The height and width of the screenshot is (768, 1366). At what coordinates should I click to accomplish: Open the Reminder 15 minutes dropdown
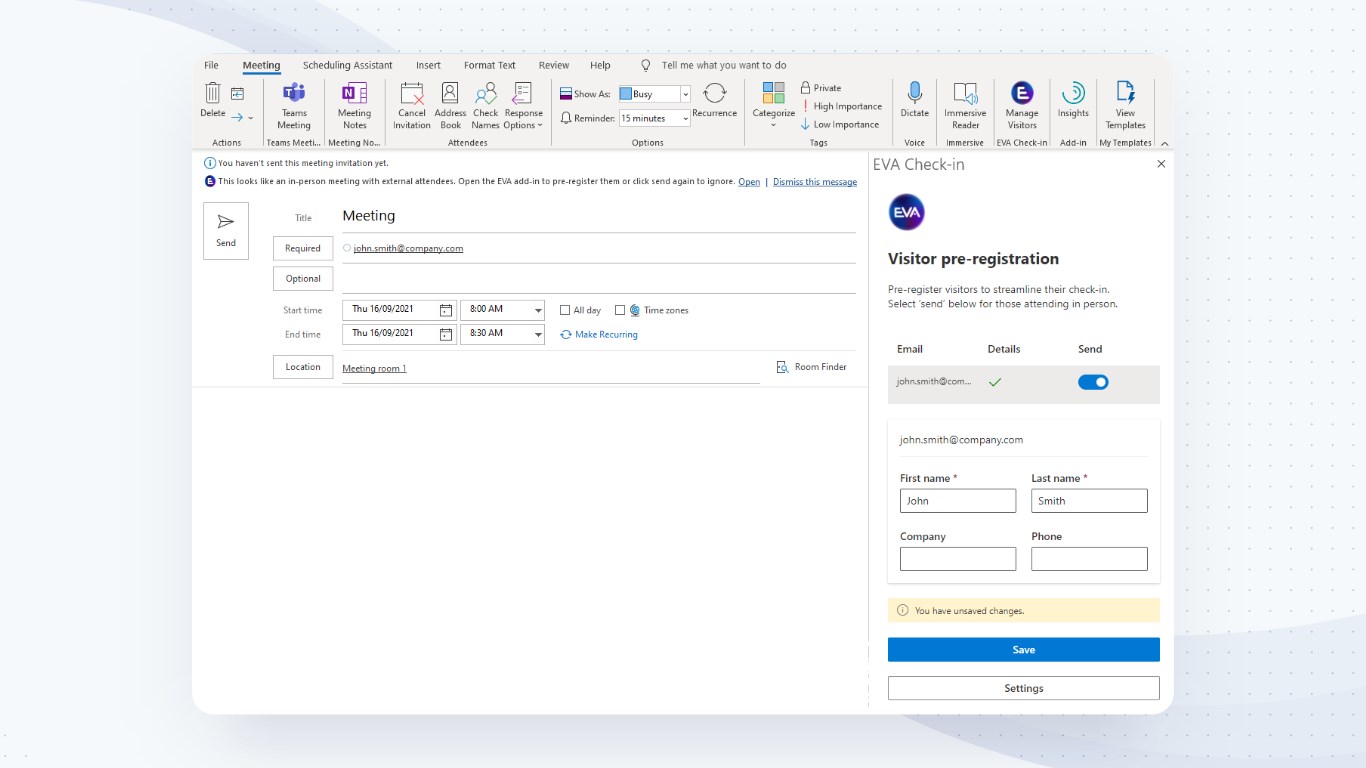[x=685, y=118]
